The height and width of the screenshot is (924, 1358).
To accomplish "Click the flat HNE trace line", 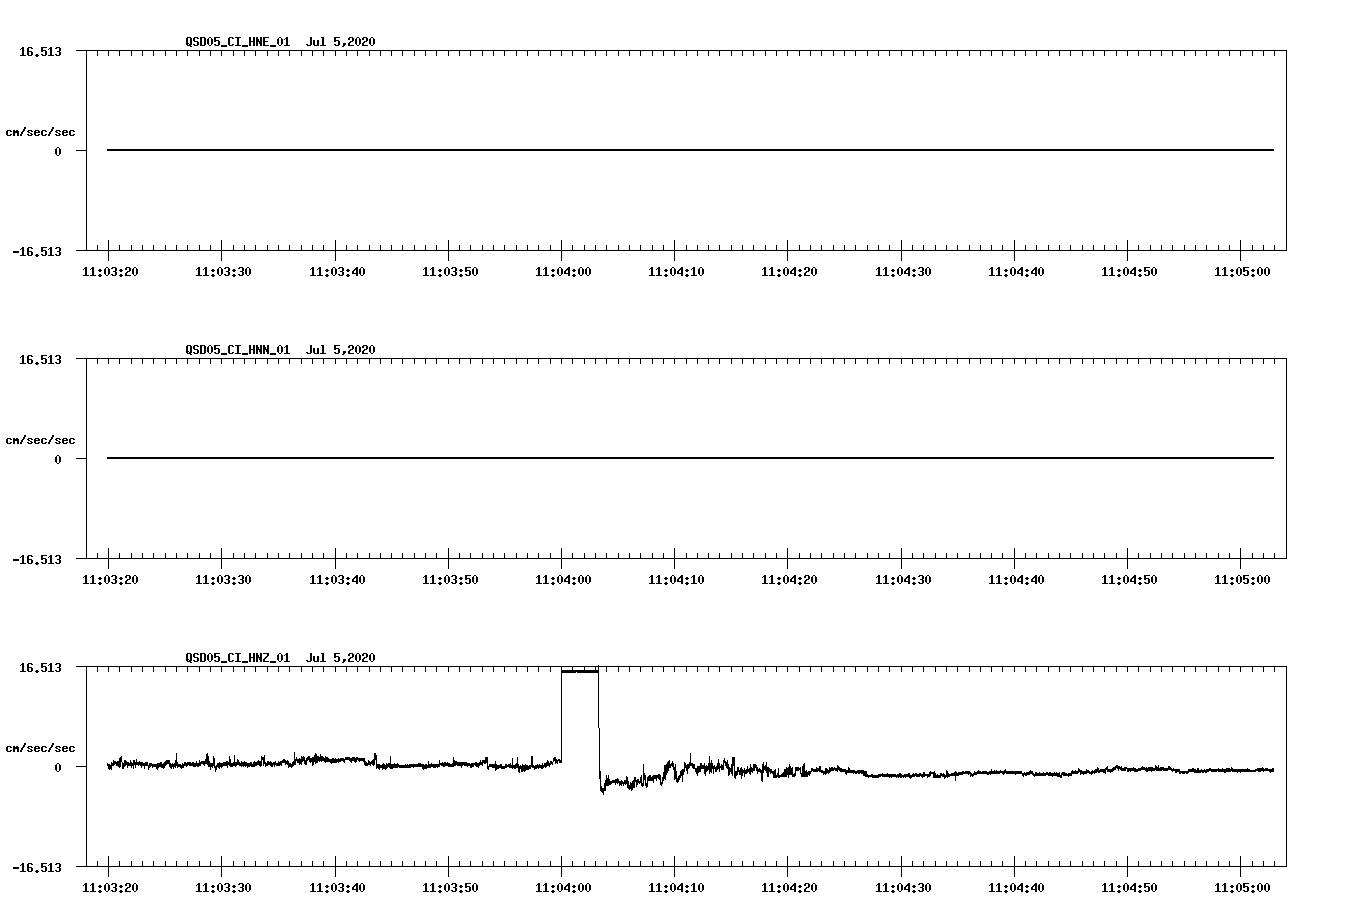I will (x=690, y=150).
